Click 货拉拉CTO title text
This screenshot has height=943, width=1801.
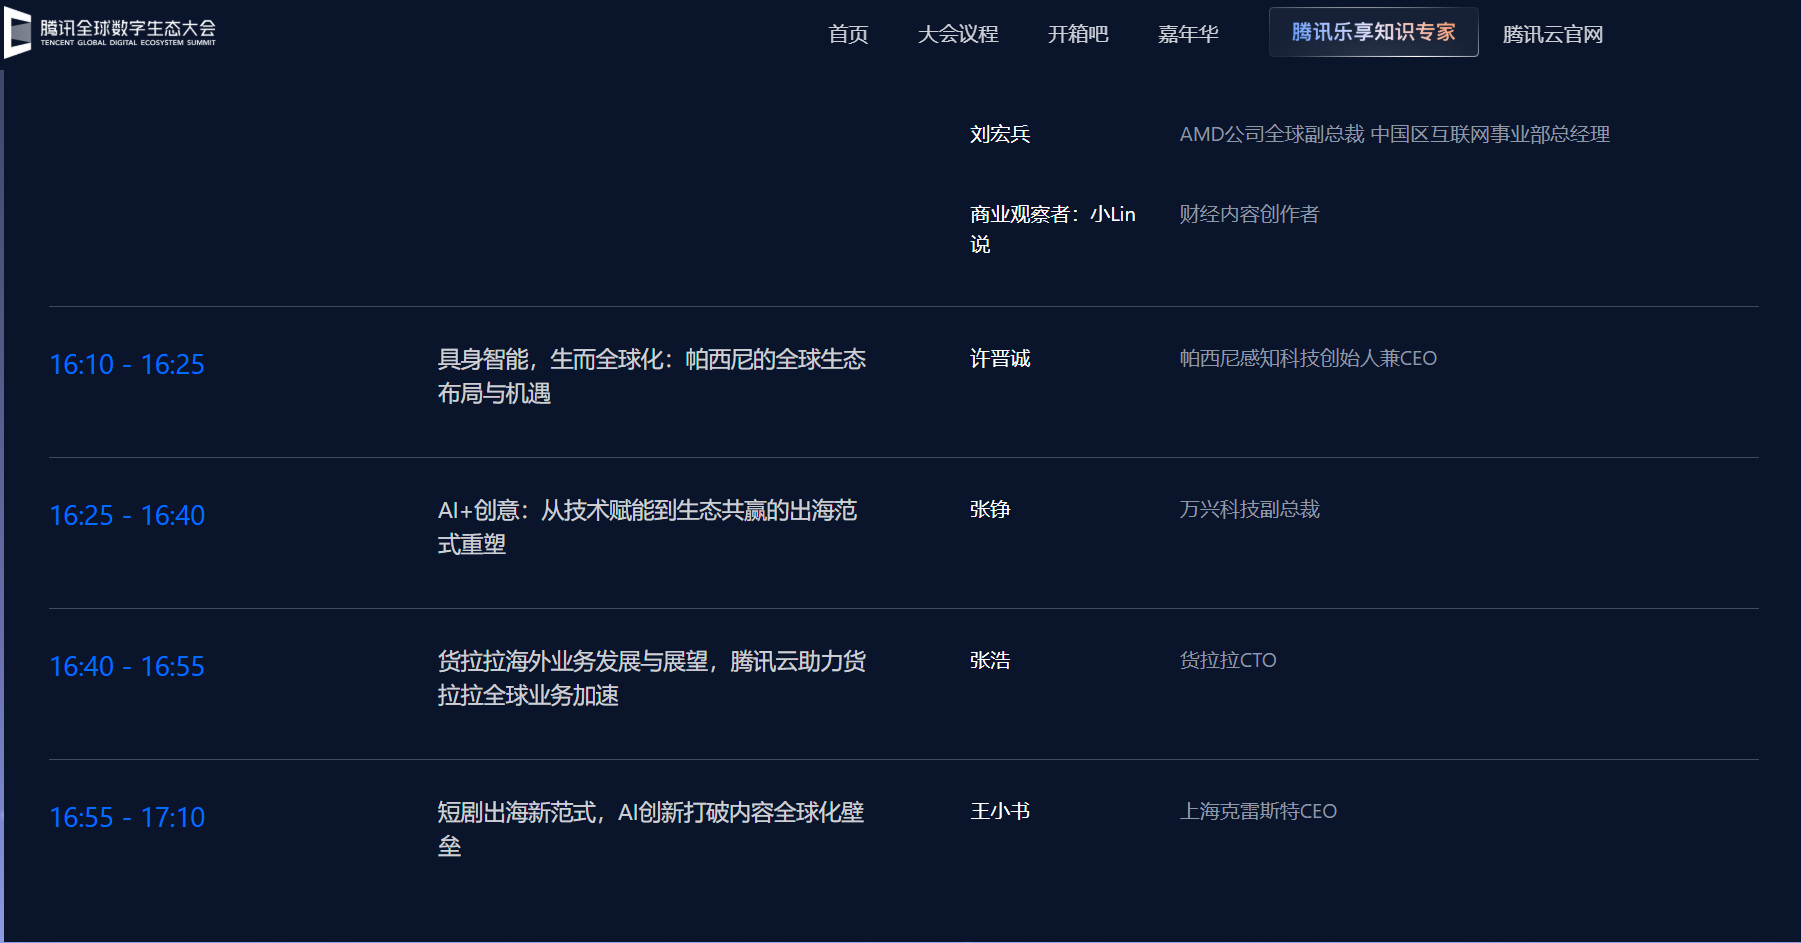pos(1228,660)
